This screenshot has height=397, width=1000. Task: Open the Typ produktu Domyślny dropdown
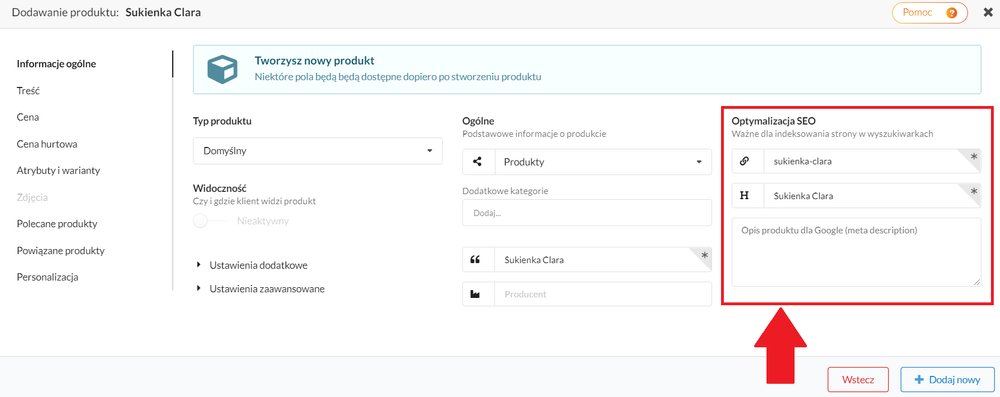[318, 151]
